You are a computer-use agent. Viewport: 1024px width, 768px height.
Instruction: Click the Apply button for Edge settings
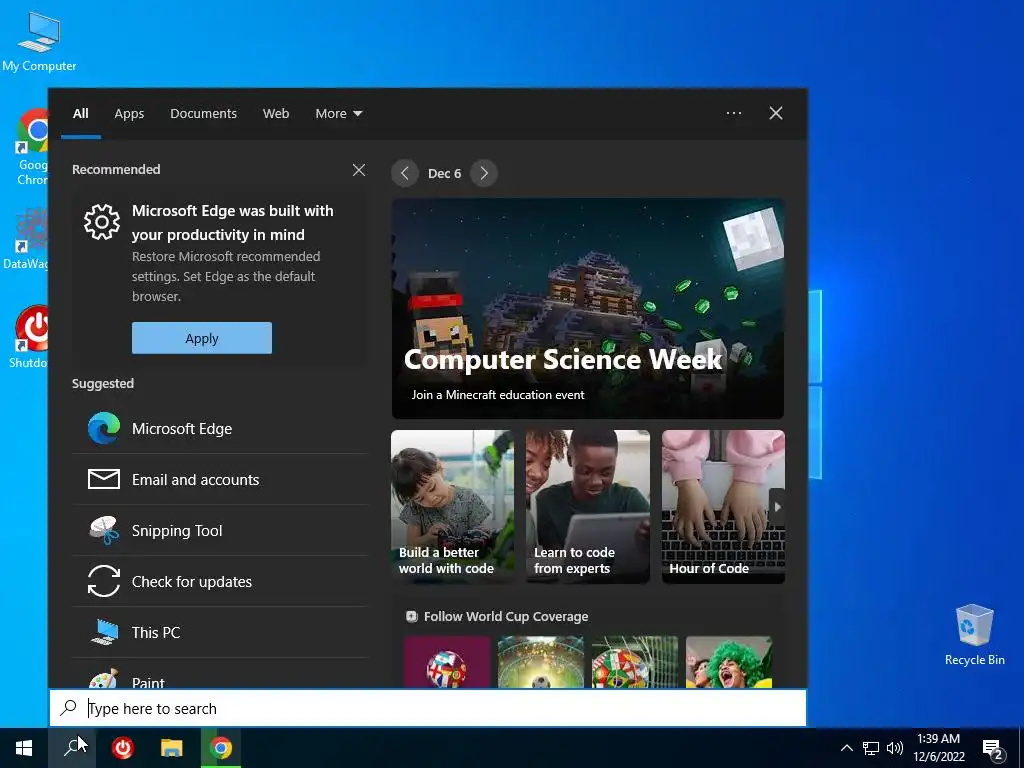[x=202, y=338]
